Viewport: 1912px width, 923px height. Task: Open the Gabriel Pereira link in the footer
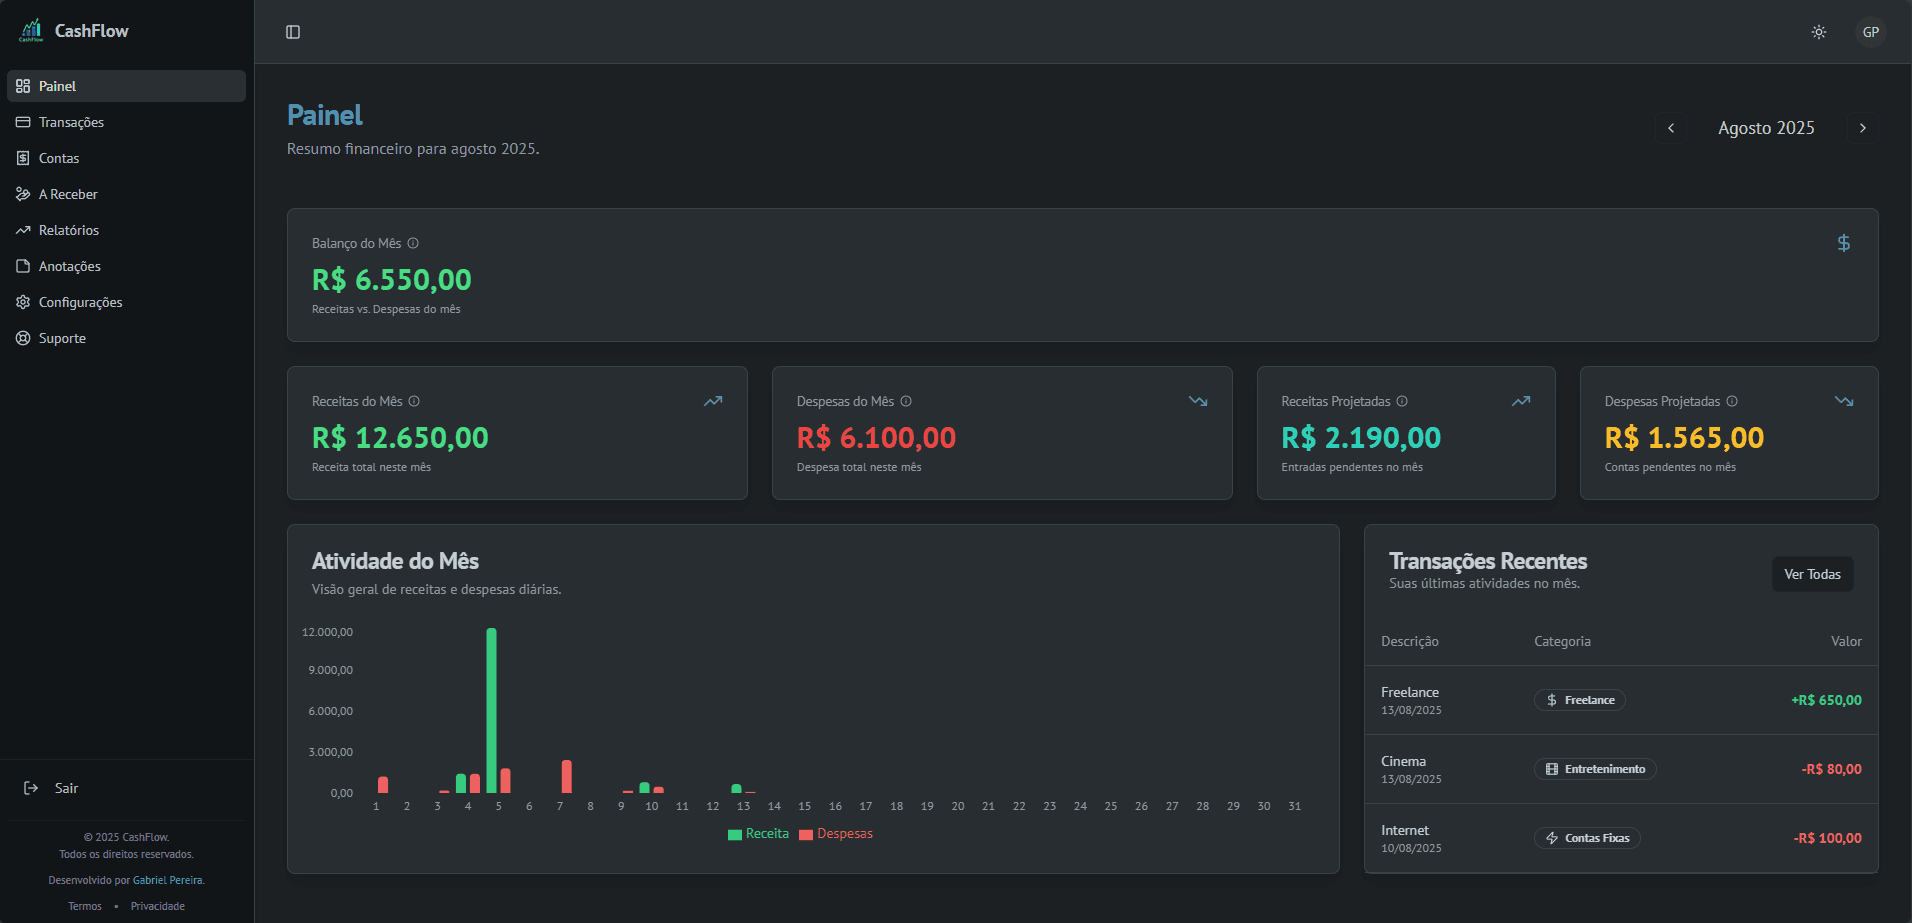point(167,880)
